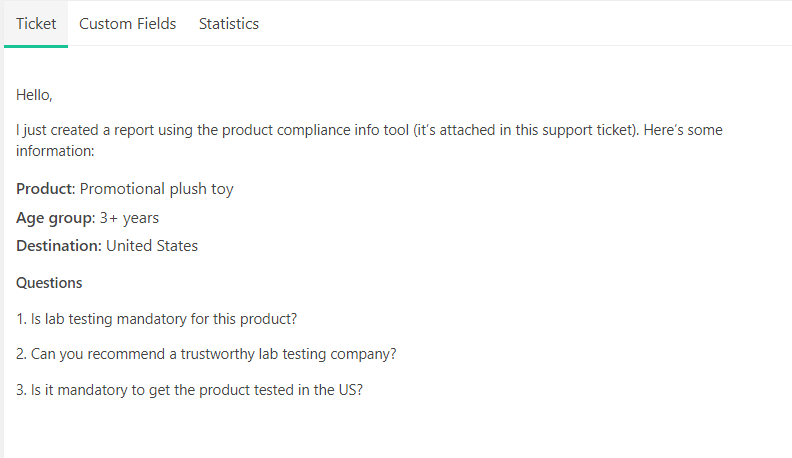Click question 2 about a trustworthy lab company
This screenshot has width=792, height=458.
(x=206, y=354)
